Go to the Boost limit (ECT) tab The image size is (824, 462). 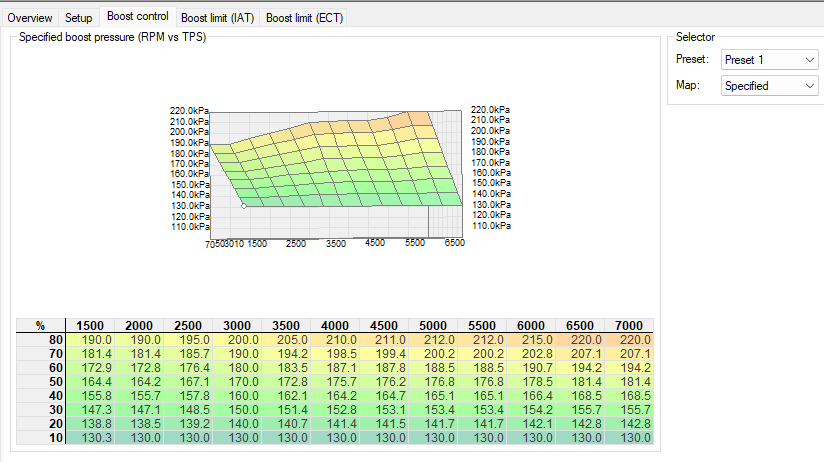[305, 18]
